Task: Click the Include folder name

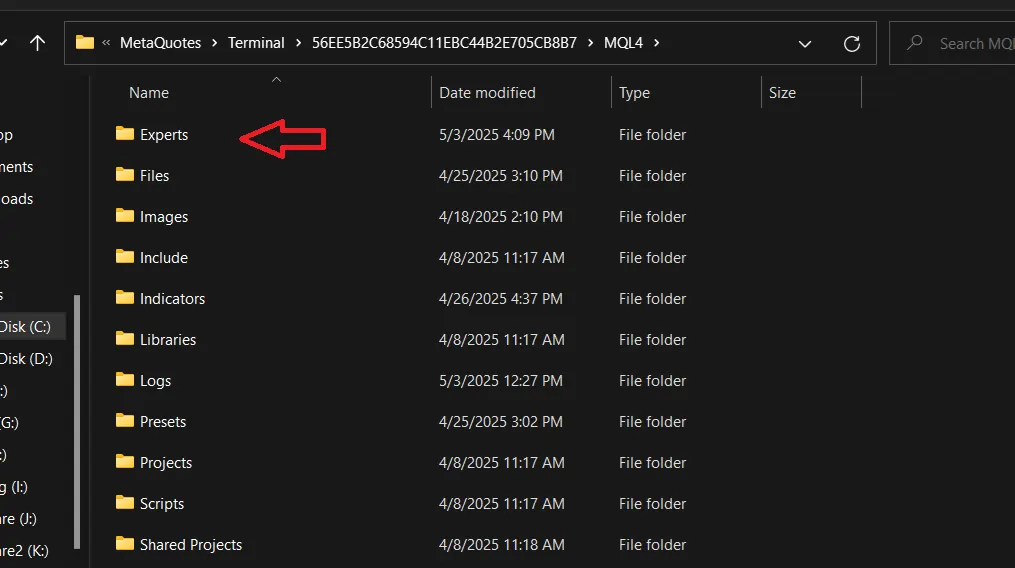Action: point(164,258)
